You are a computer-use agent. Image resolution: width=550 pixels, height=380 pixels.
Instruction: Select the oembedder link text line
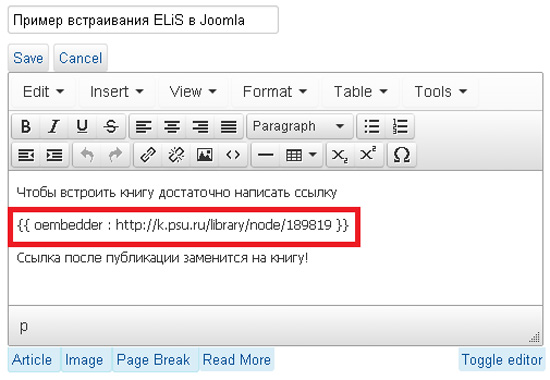point(183,225)
